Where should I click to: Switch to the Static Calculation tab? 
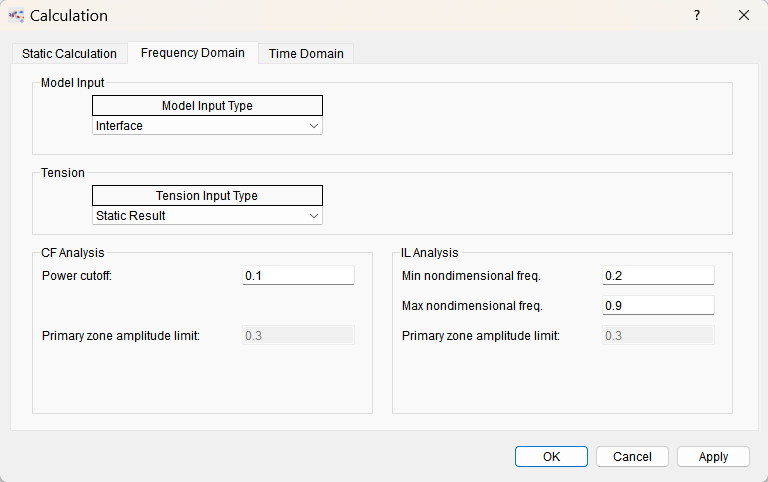point(69,54)
